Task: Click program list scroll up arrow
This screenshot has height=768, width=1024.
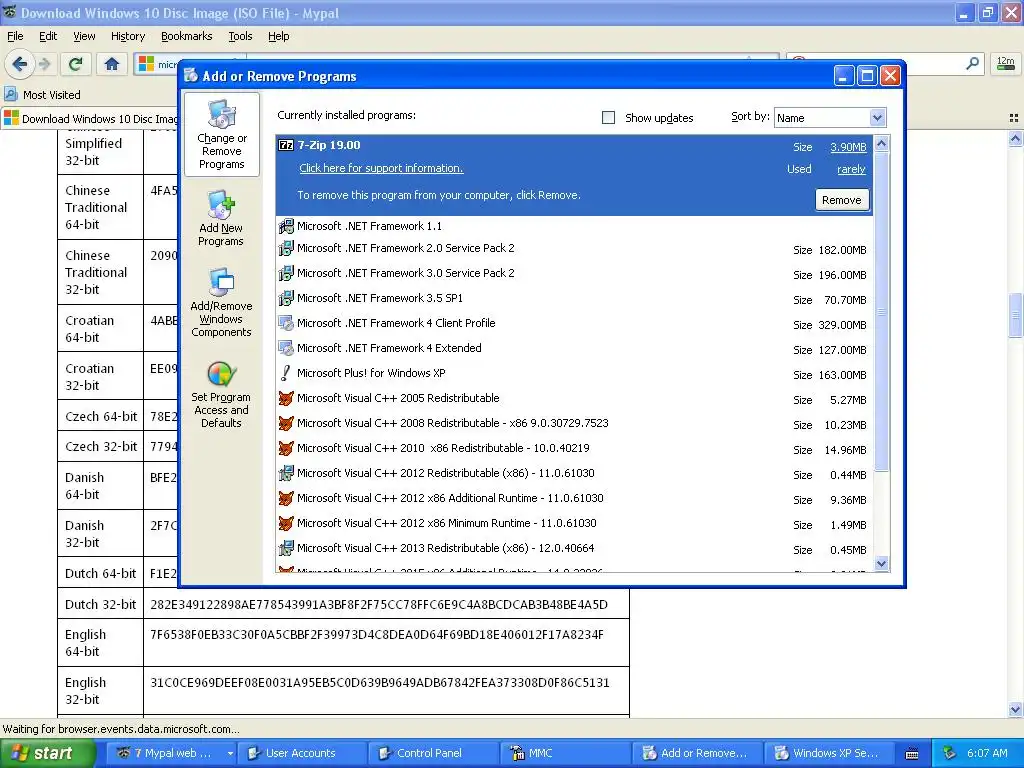Action: coord(882,143)
